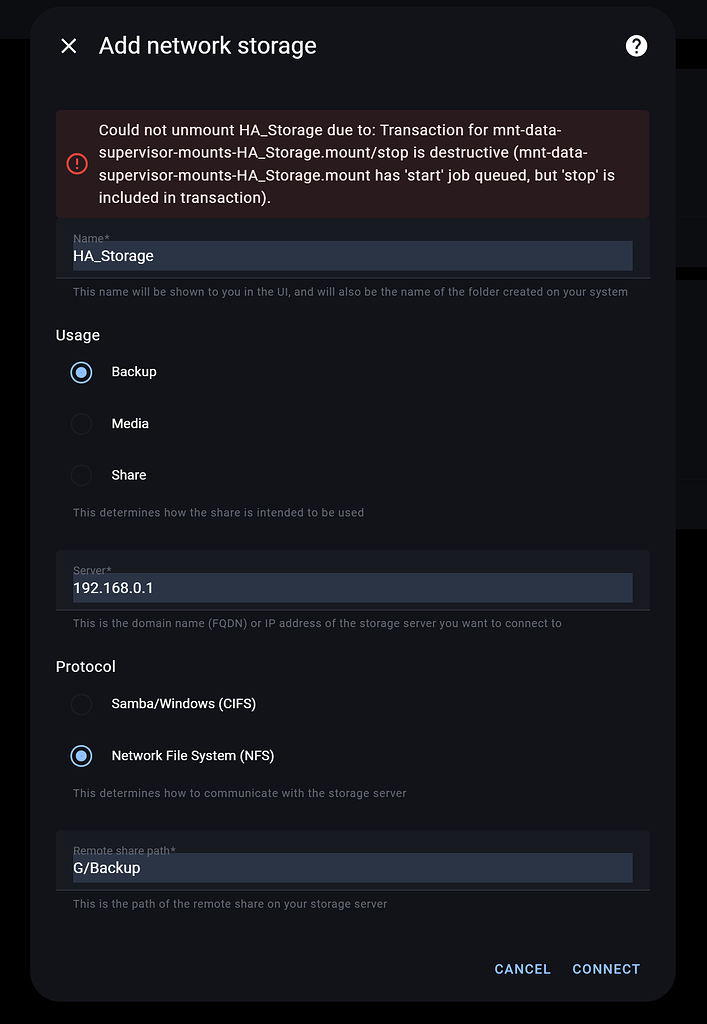The height and width of the screenshot is (1024, 707).
Task: Click the Add network storage title text
Action: [x=207, y=45]
